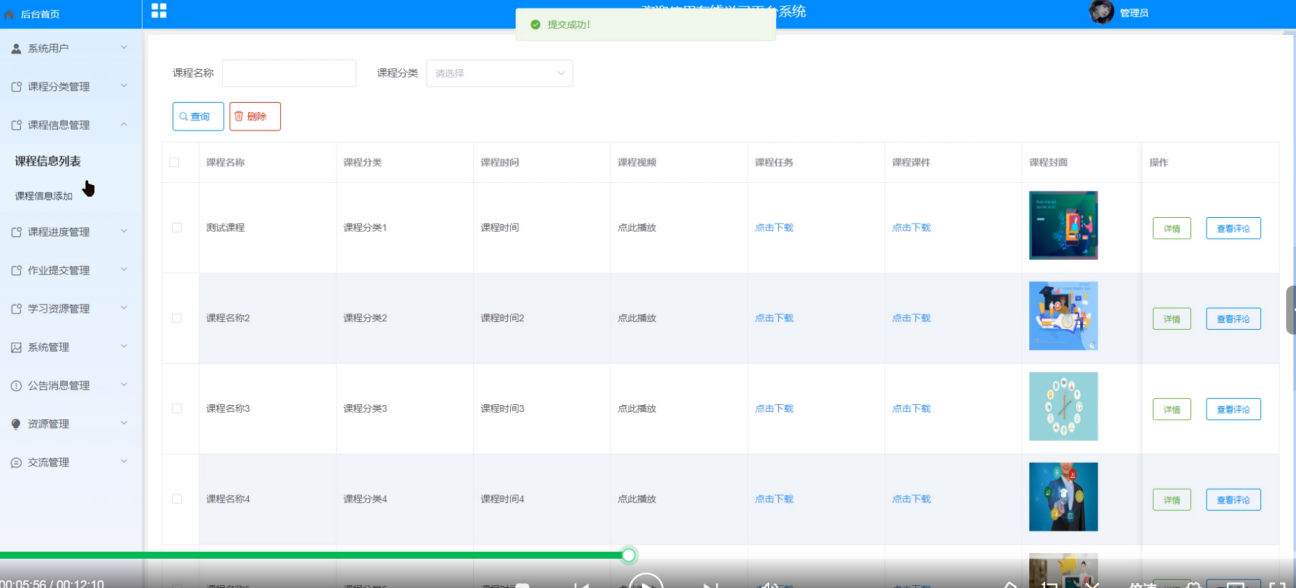
Task: Click the red 删除 button
Action: 255,116
